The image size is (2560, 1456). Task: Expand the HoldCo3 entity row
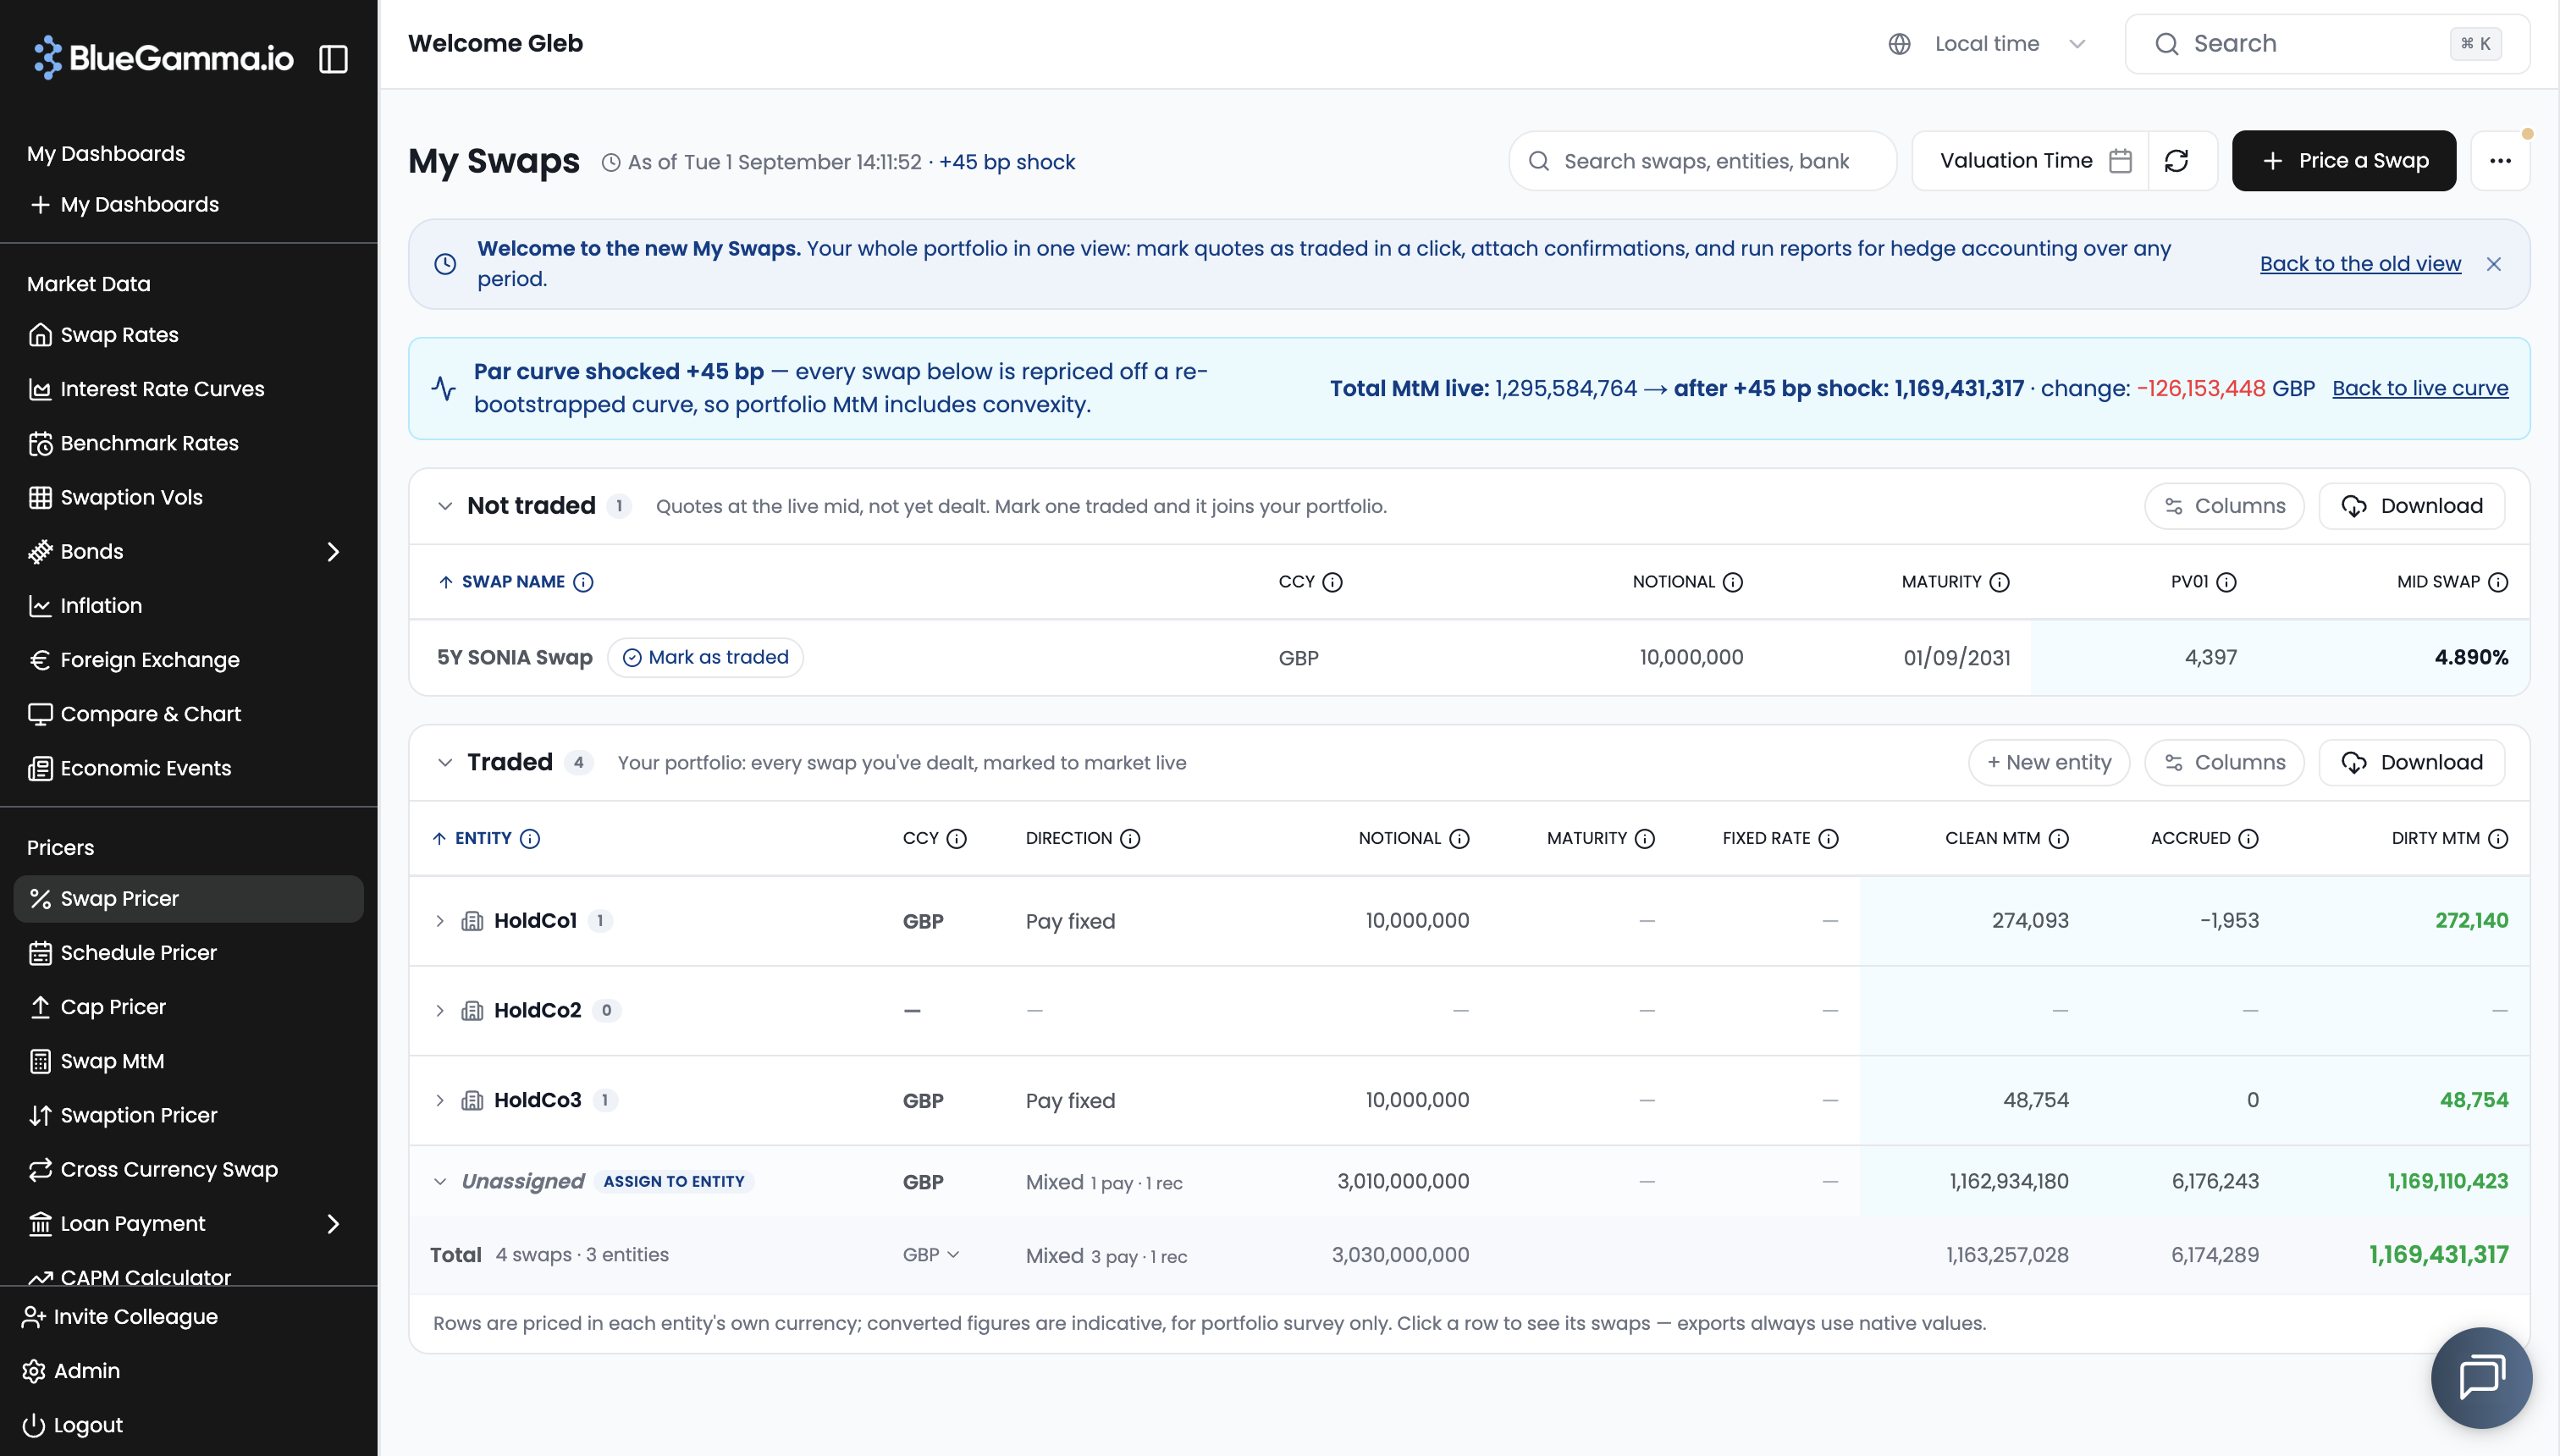(x=440, y=1101)
